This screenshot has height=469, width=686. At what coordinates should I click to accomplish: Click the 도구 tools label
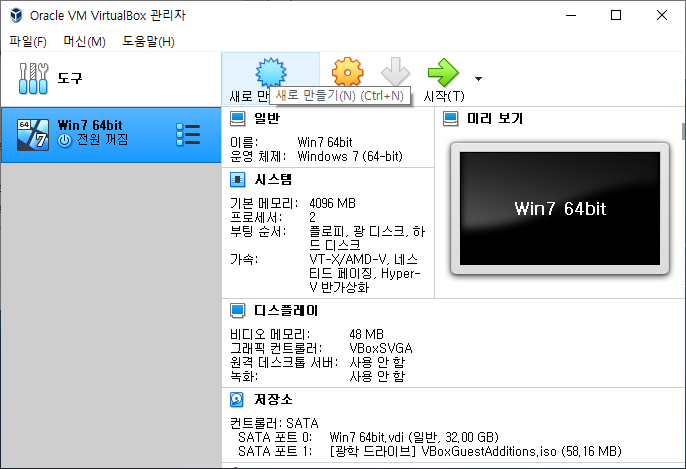tap(70, 78)
